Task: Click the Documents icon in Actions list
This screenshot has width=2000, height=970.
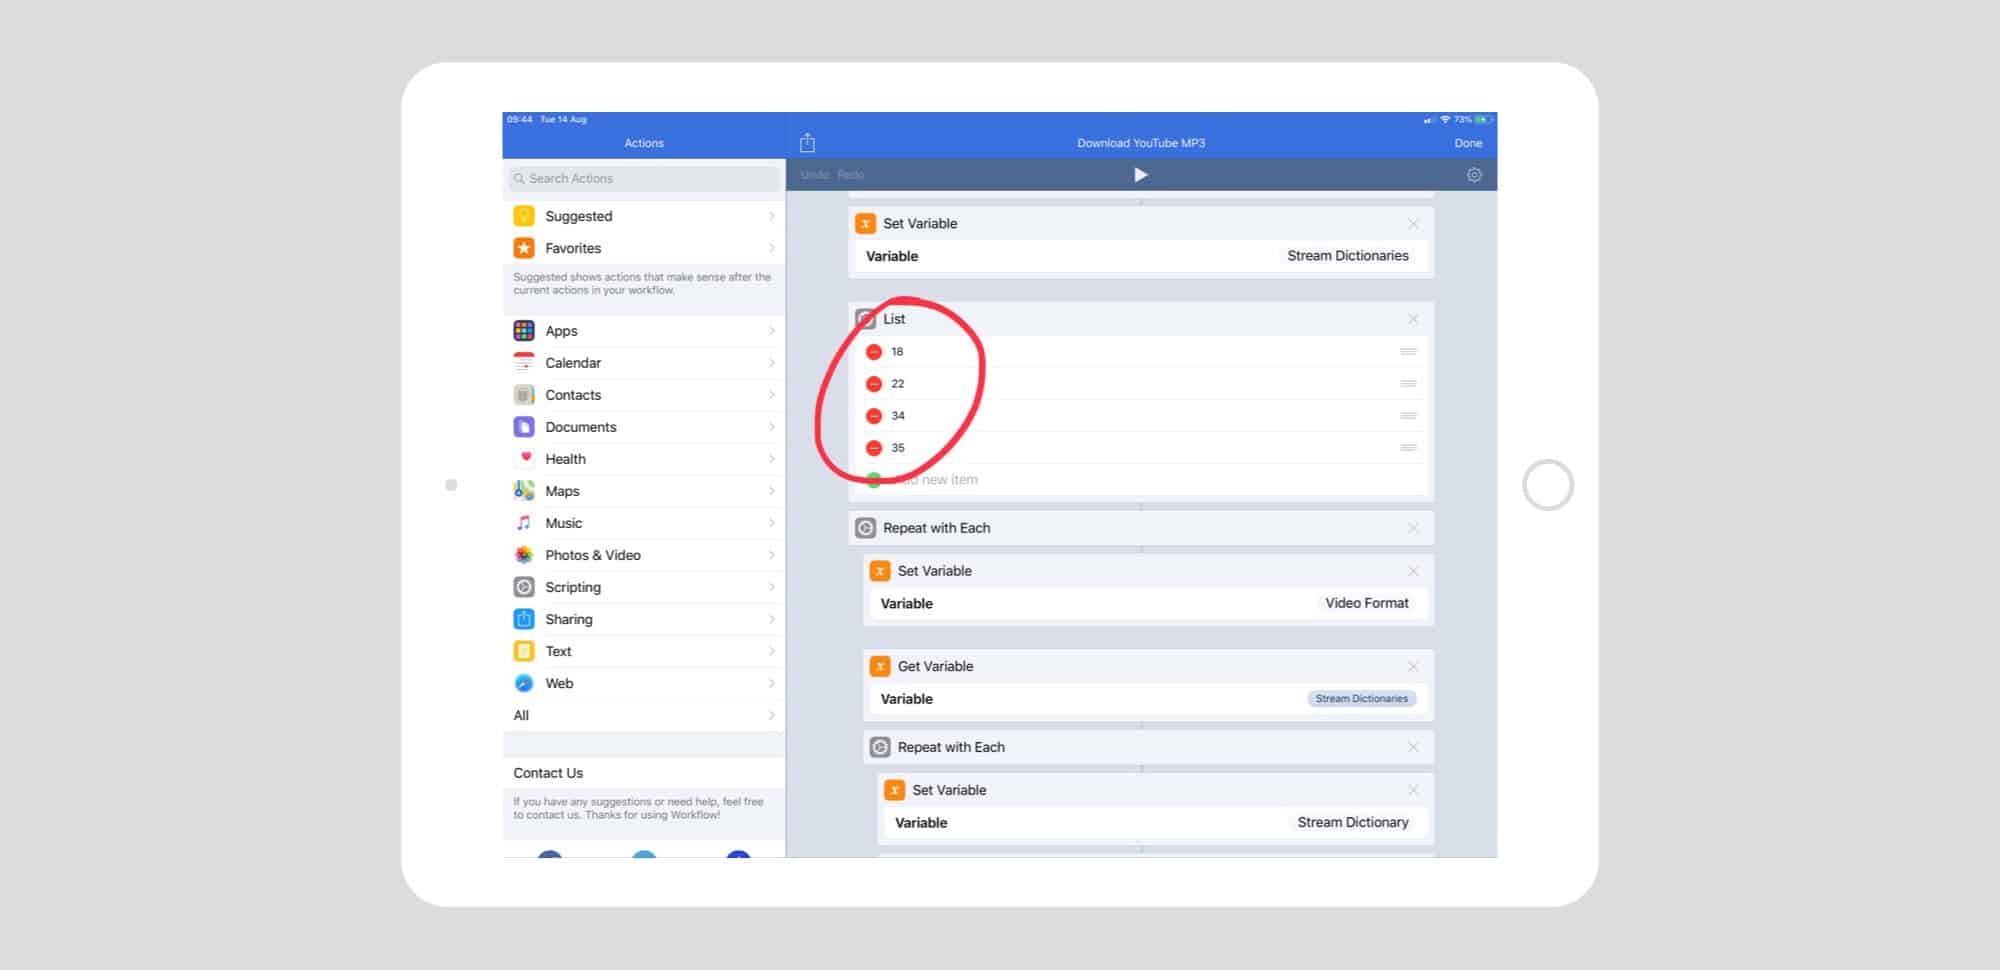Action: point(524,427)
